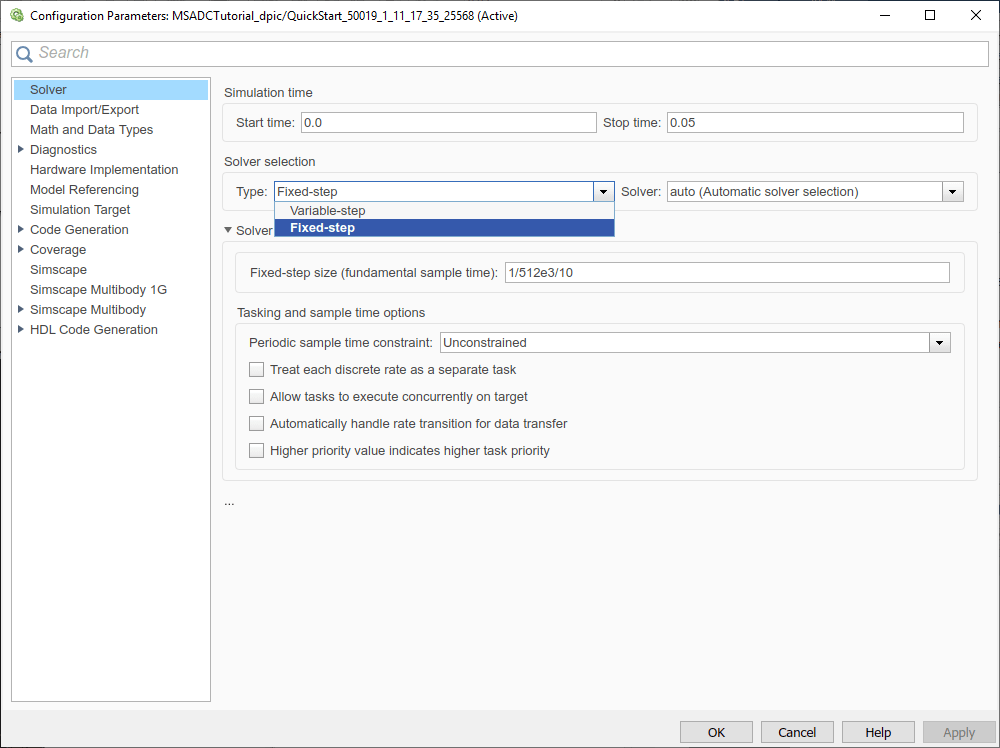Open Help for configuration parameters
1000x748 pixels.
[x=878, y=732]
